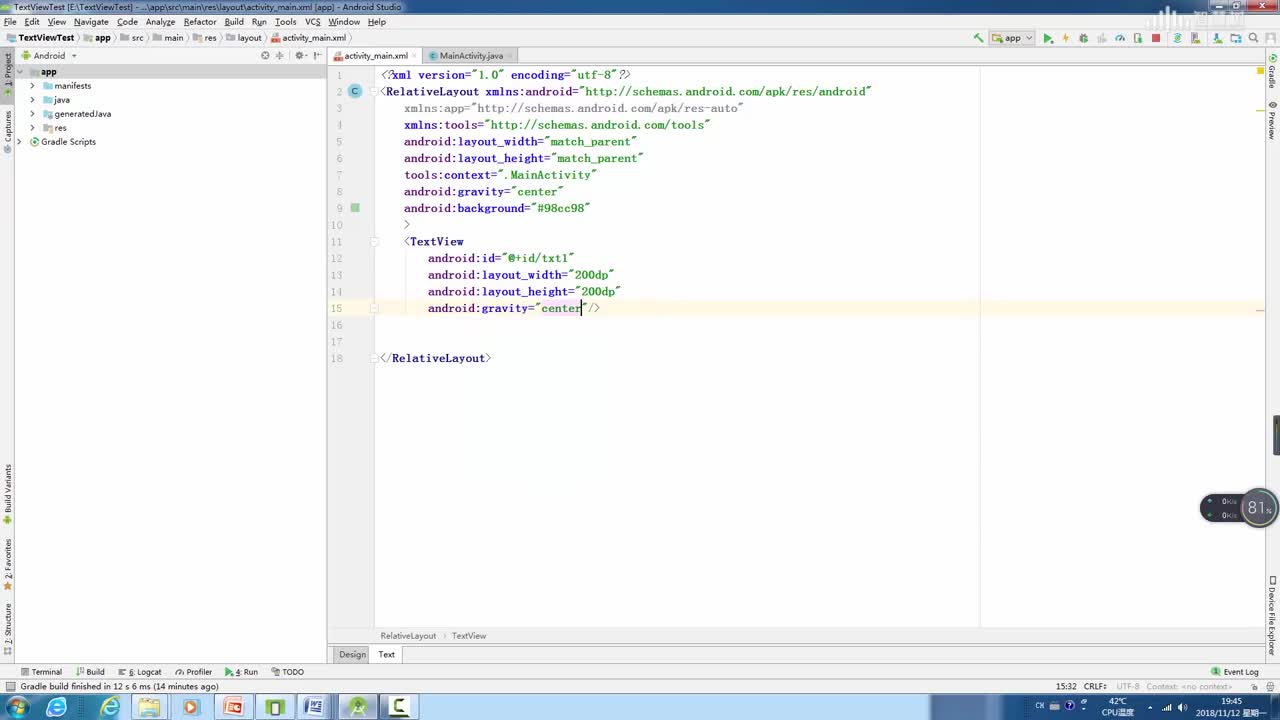This screenshot has height=720, width=1280.
Task: Open the Build menu
Action: tap(234, 21)
